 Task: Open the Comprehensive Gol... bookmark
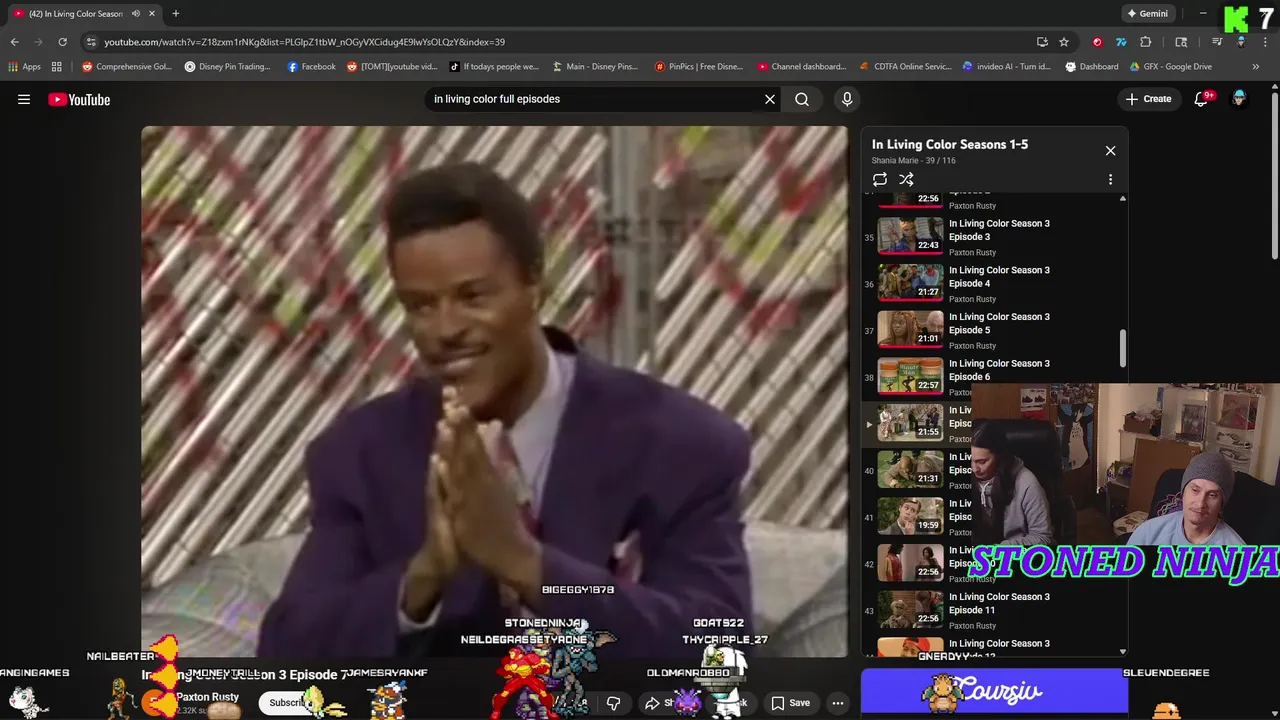pos(127,67)
